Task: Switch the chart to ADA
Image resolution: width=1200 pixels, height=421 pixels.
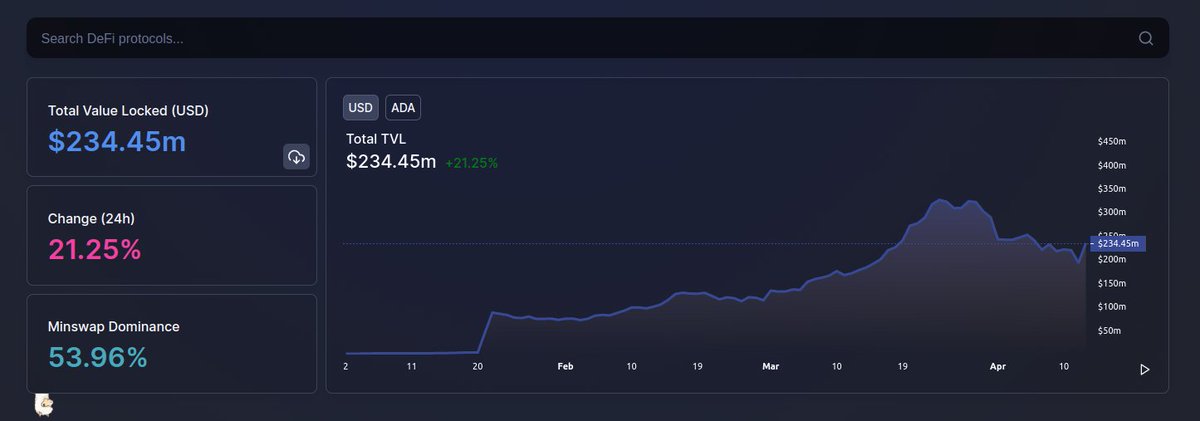Action: pos(404,107)
